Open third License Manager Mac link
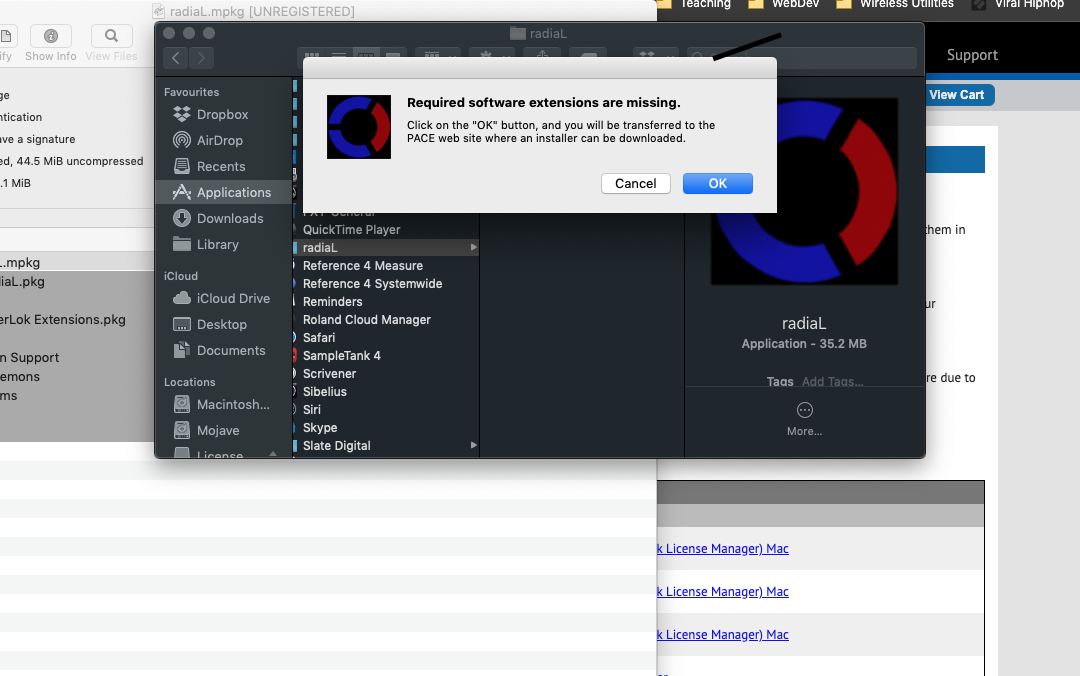 coord(723,634)
